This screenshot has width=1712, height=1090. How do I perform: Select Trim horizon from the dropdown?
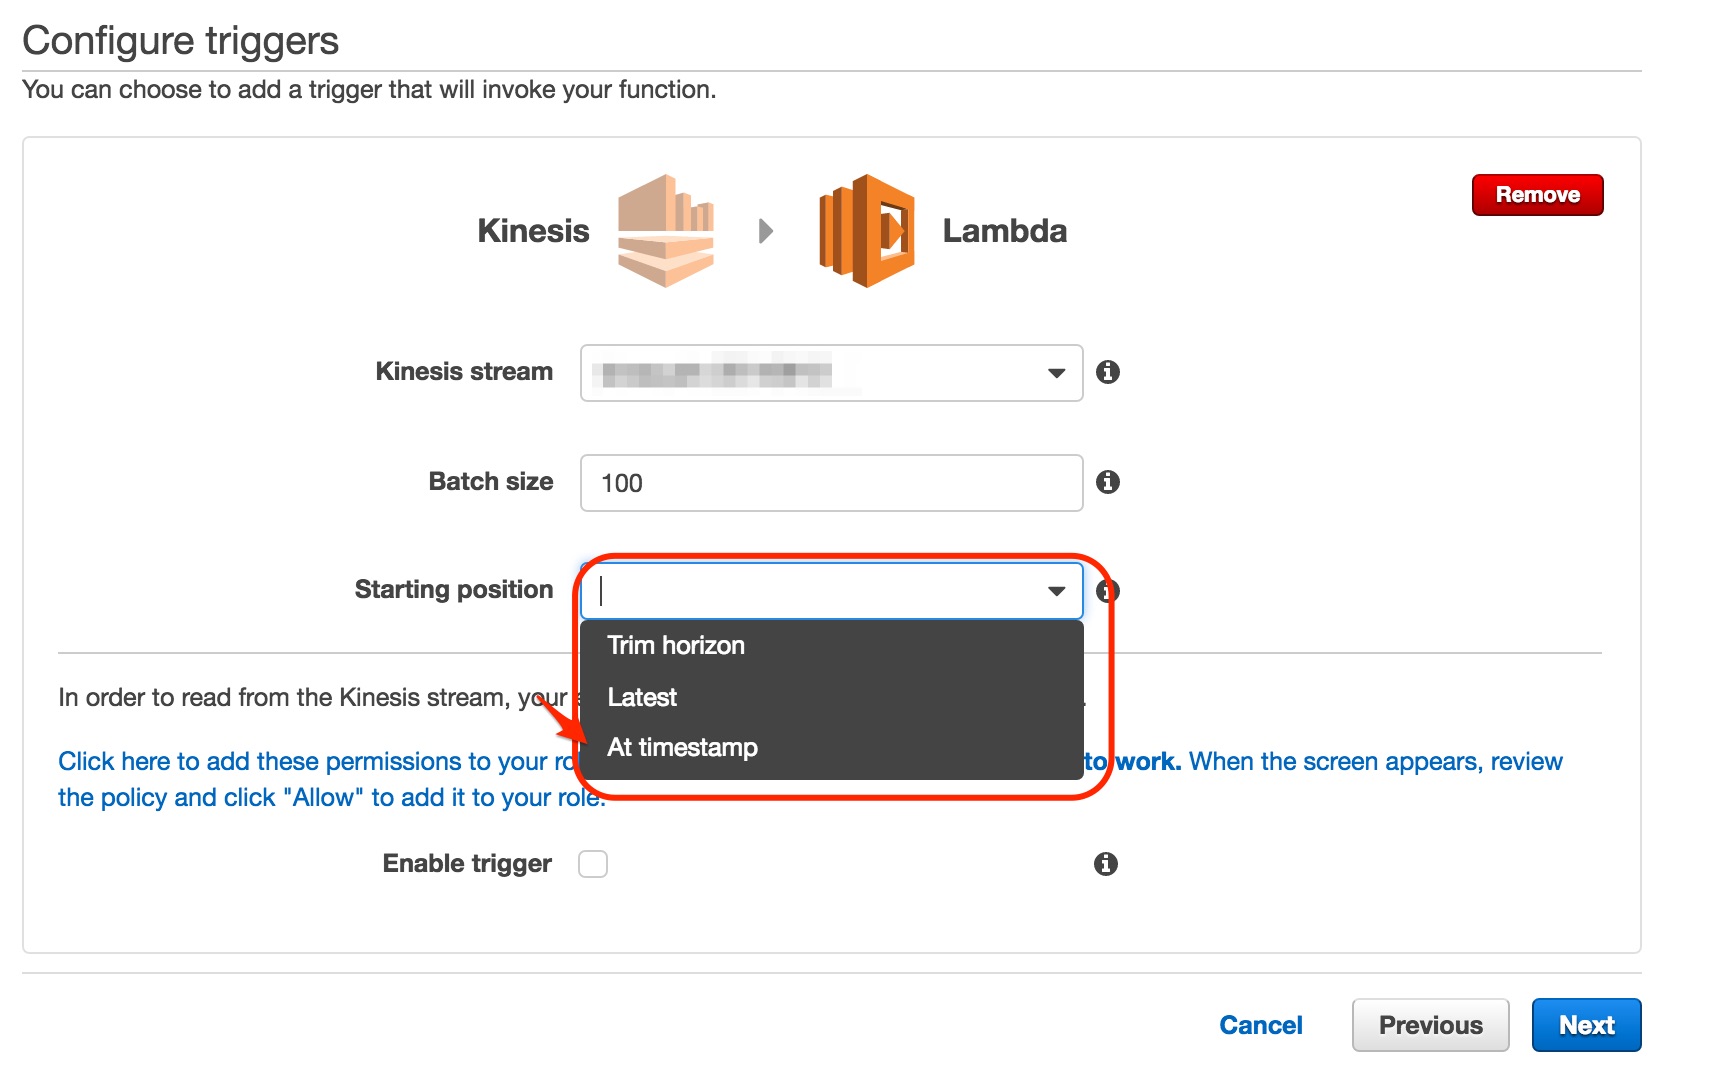(x=675, y=645)
